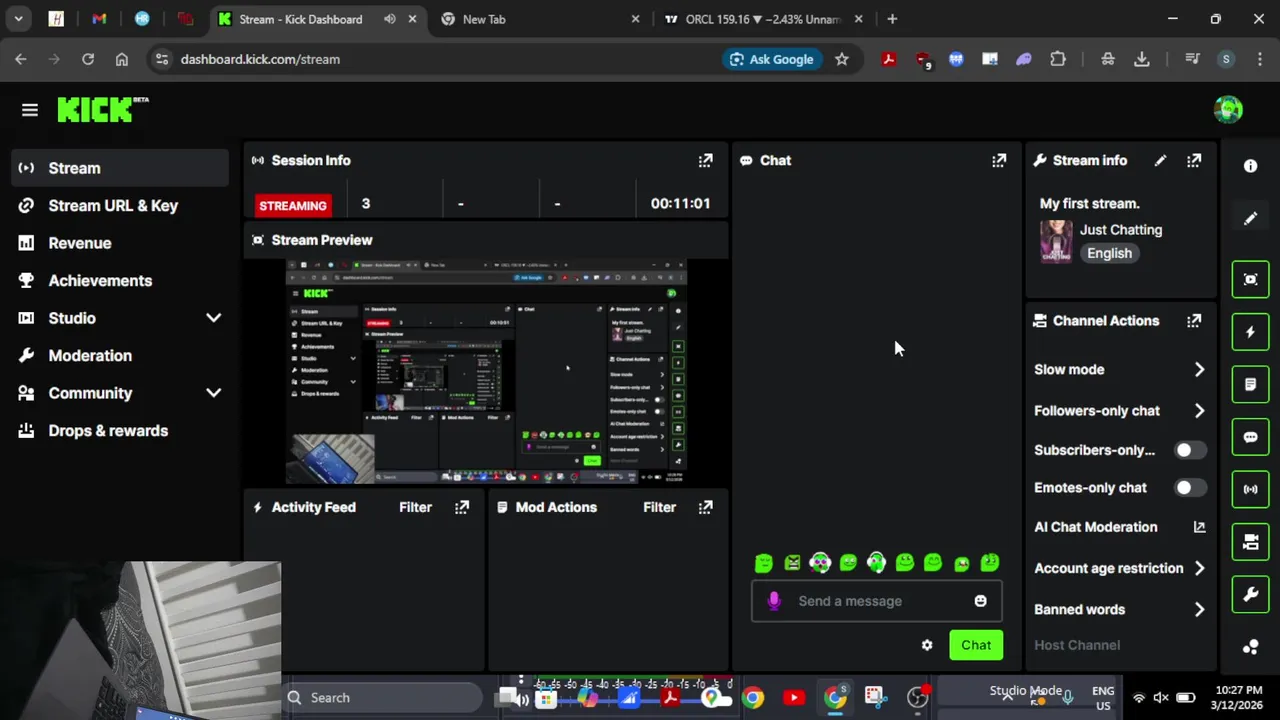
Task: Open chat settings gear icon
Action: 927,645
